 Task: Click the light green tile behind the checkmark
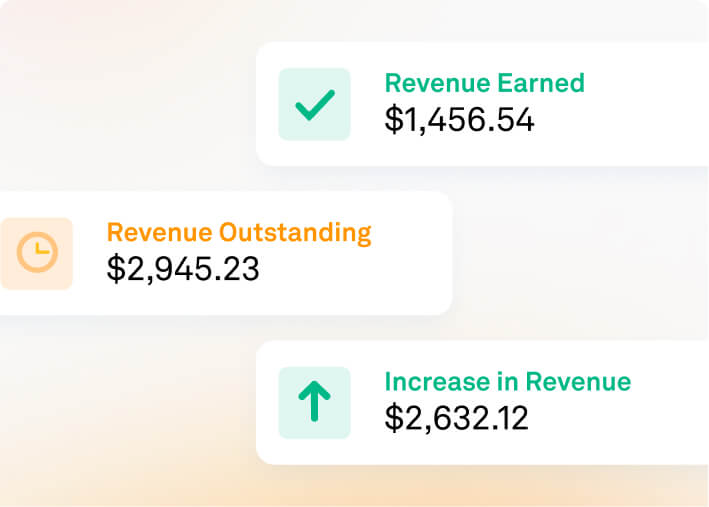click(315, 104)
